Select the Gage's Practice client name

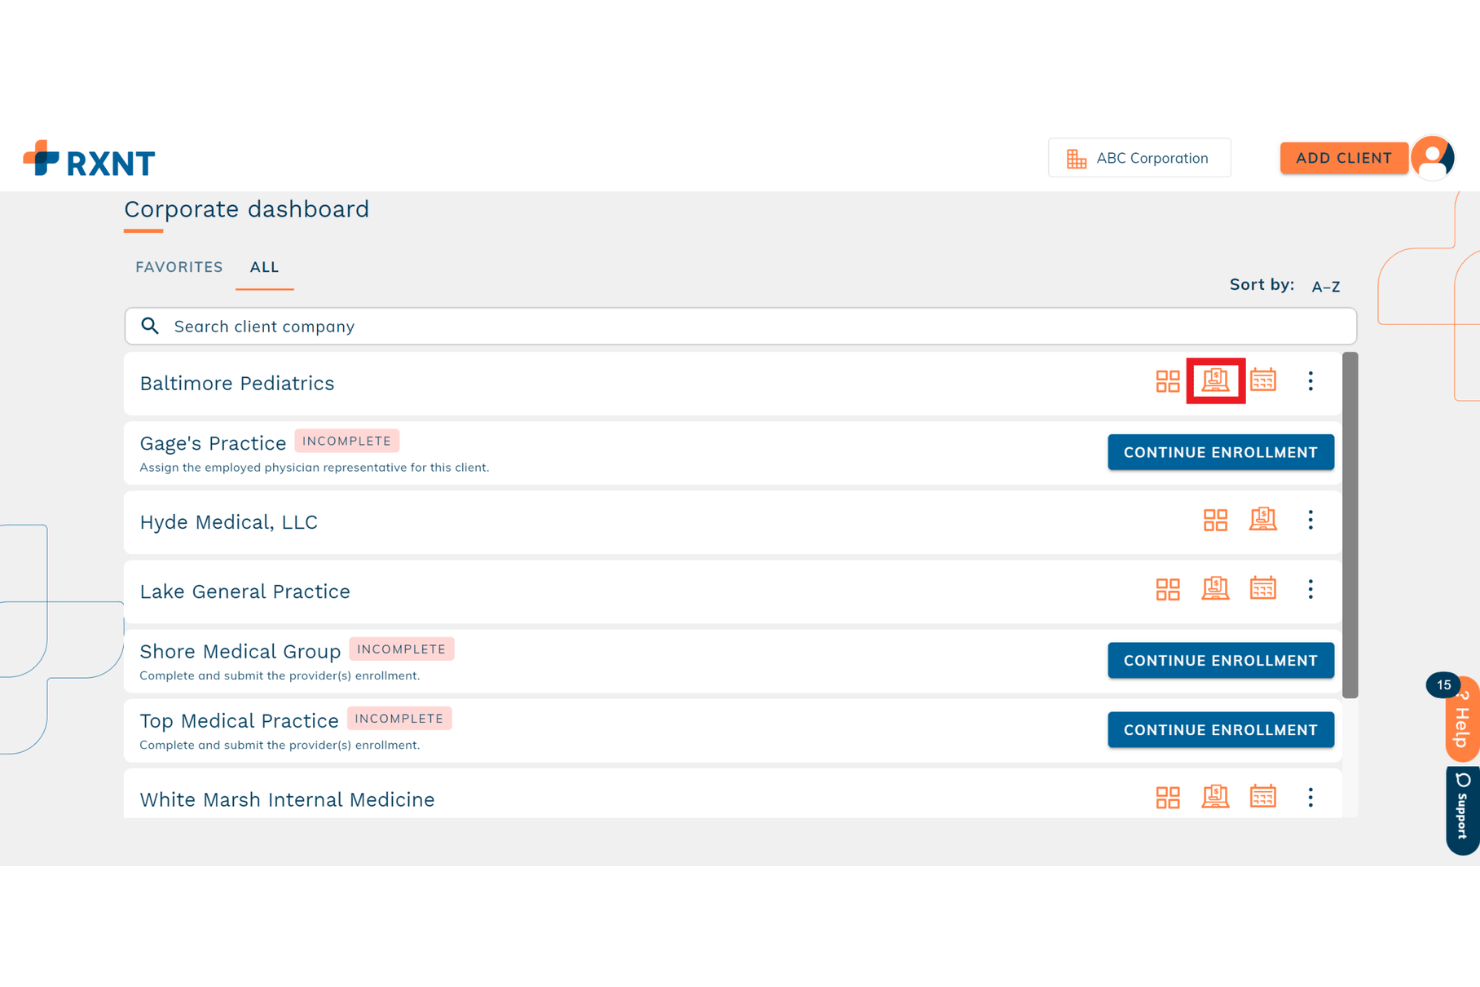[x=213, y=443]
